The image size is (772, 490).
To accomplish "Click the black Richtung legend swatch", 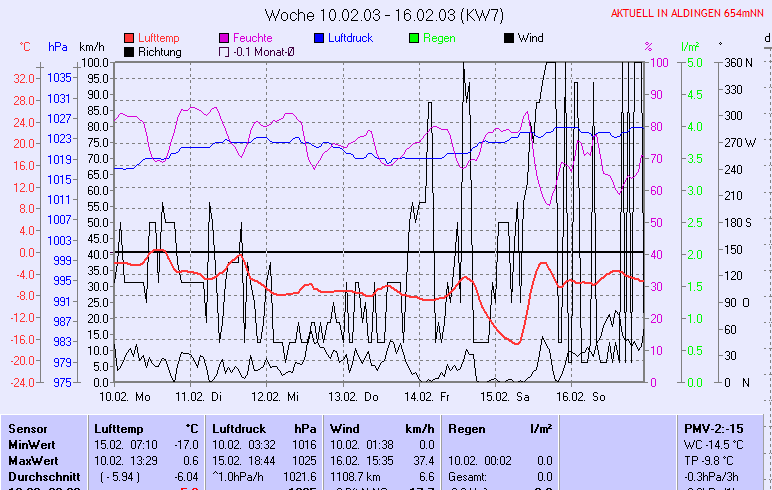I will pyautogui.click(x=129, y=52).
